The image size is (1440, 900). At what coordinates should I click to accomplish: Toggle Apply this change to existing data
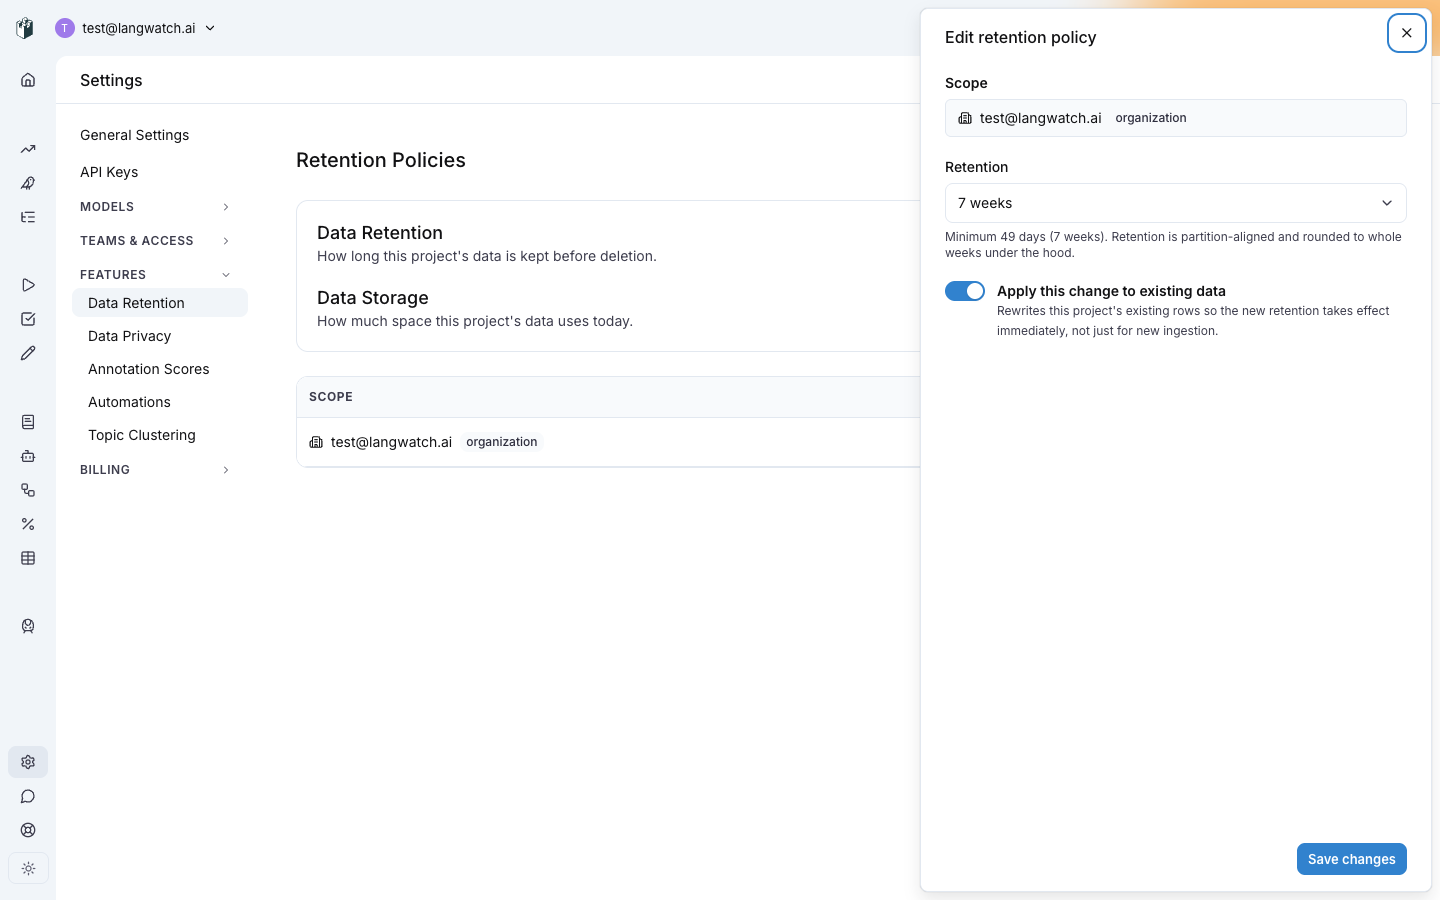(965, 291)
